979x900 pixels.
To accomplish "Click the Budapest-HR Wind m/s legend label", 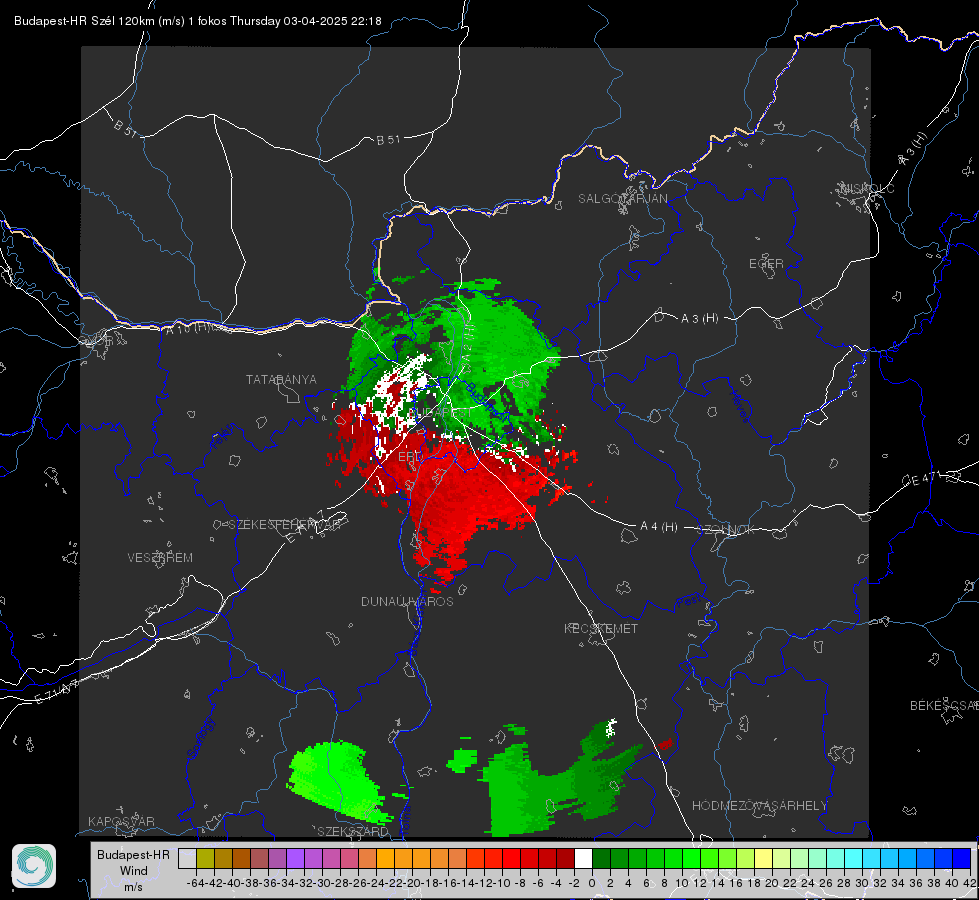I will tap(133, 870).
